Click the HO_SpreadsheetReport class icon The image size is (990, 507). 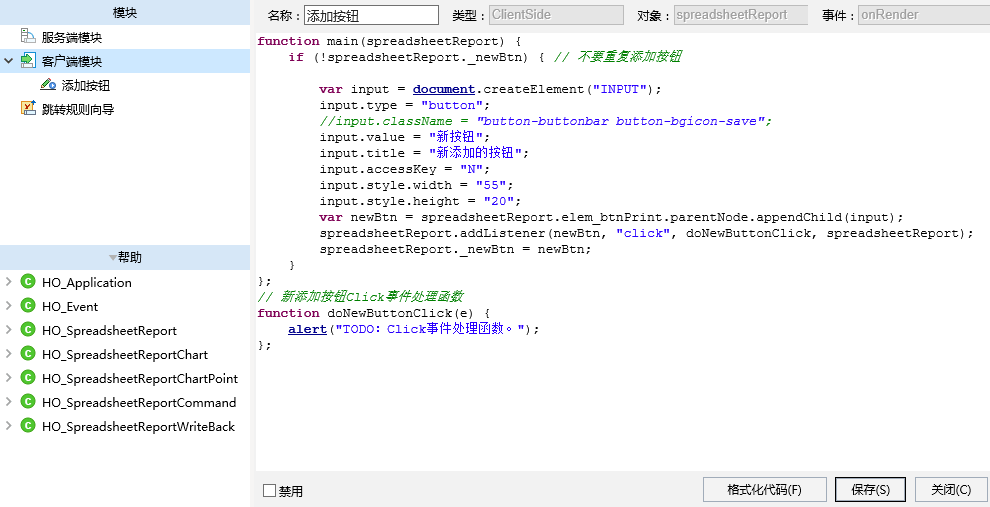[28, 330]
